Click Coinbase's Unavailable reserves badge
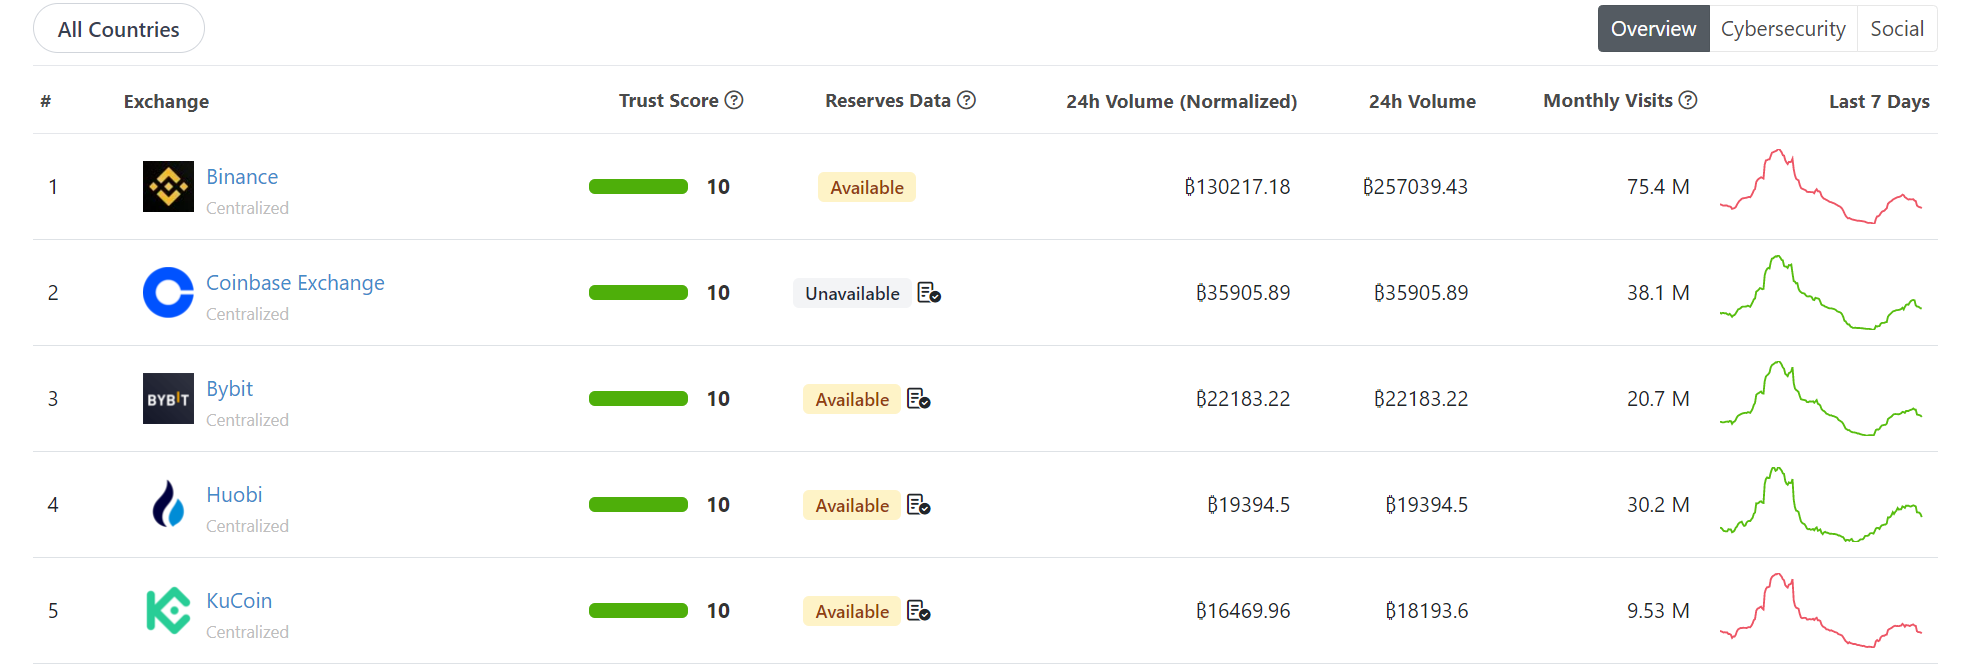 852,293
